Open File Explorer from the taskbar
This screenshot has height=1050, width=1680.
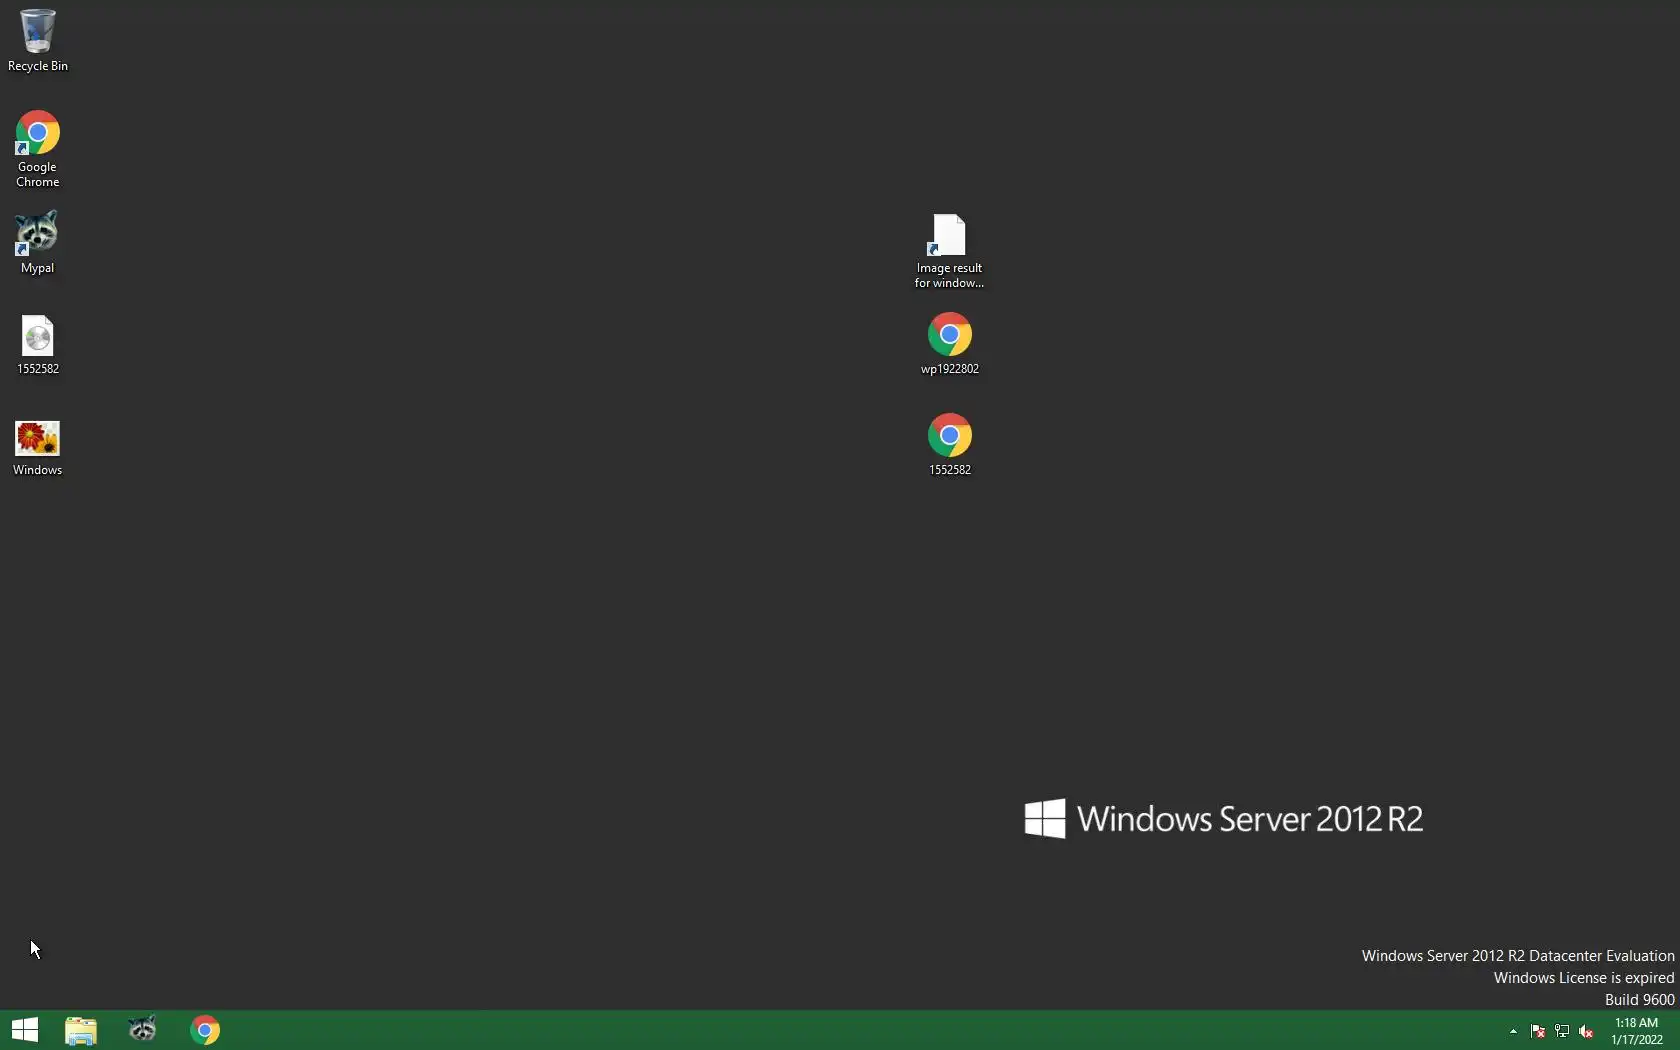click(x=81, y=1030)
